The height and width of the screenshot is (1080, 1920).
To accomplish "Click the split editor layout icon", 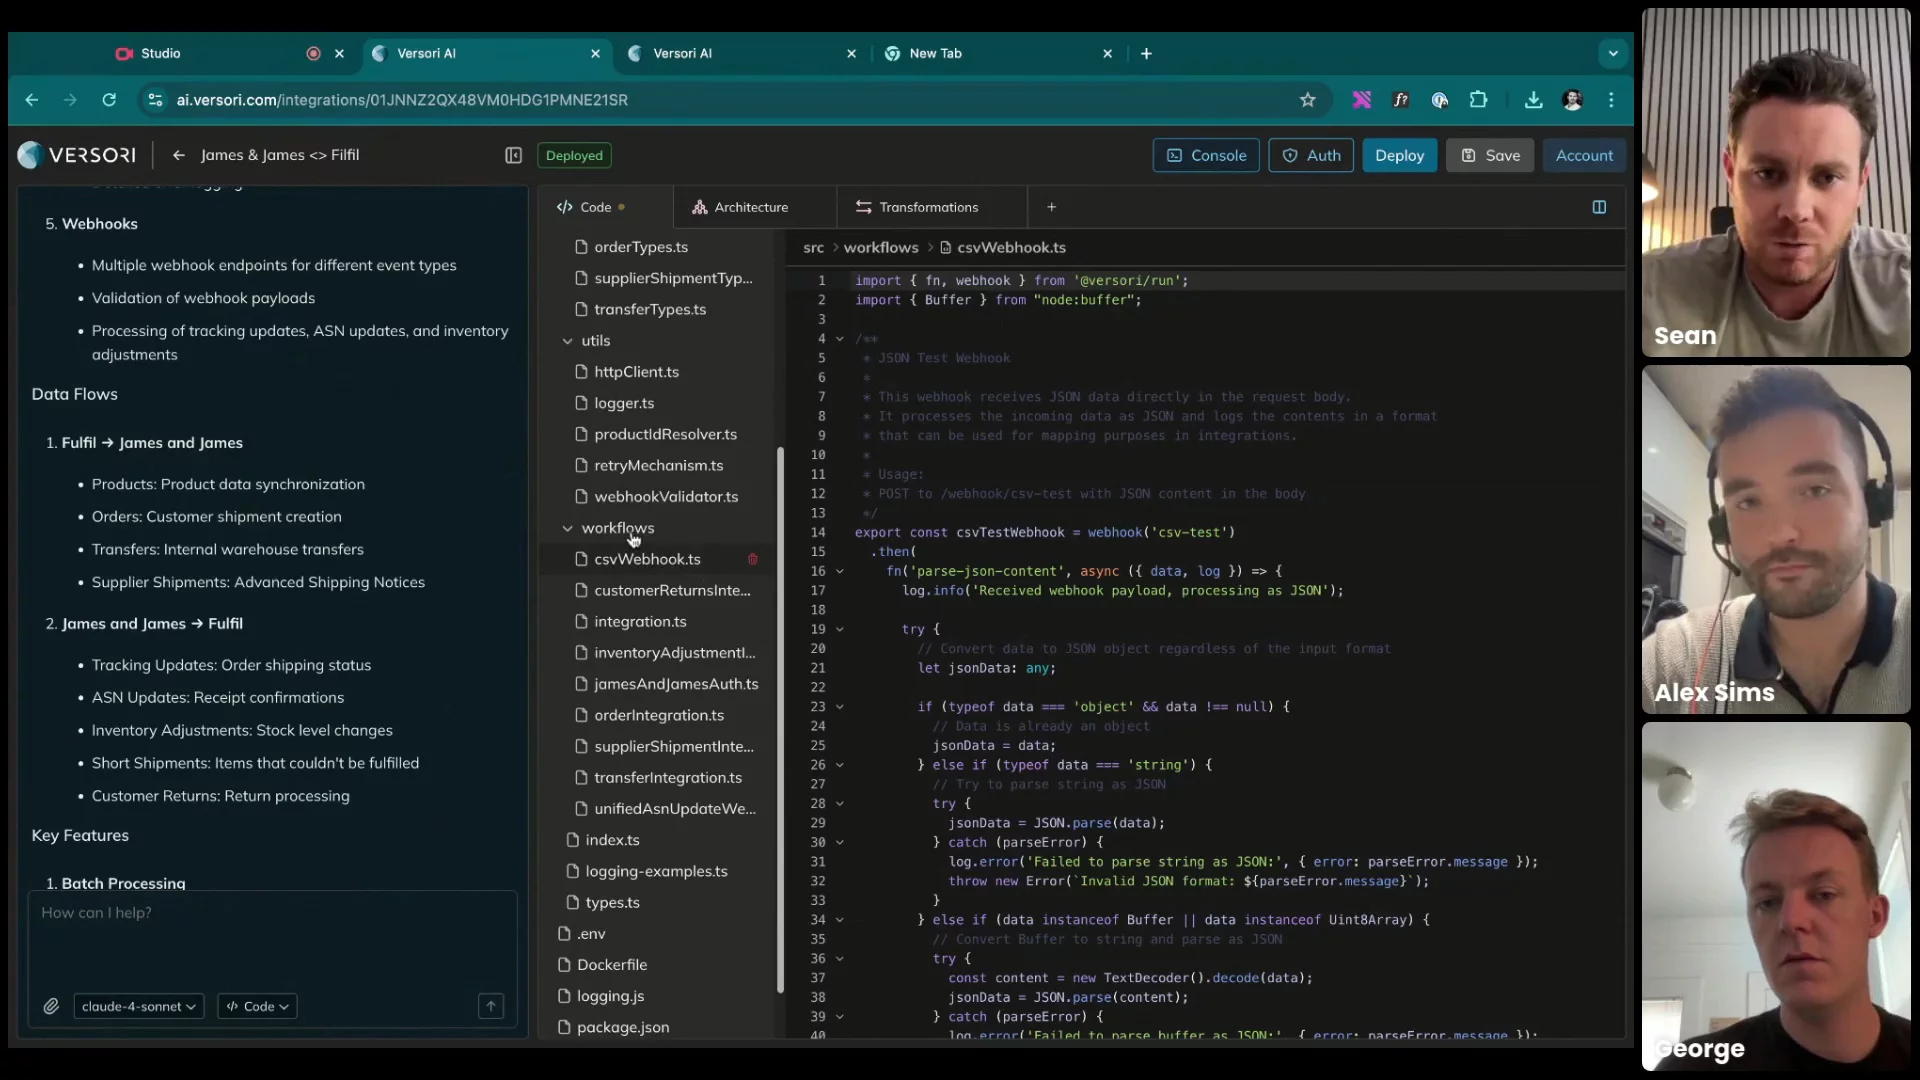I will coord(1599,207).
